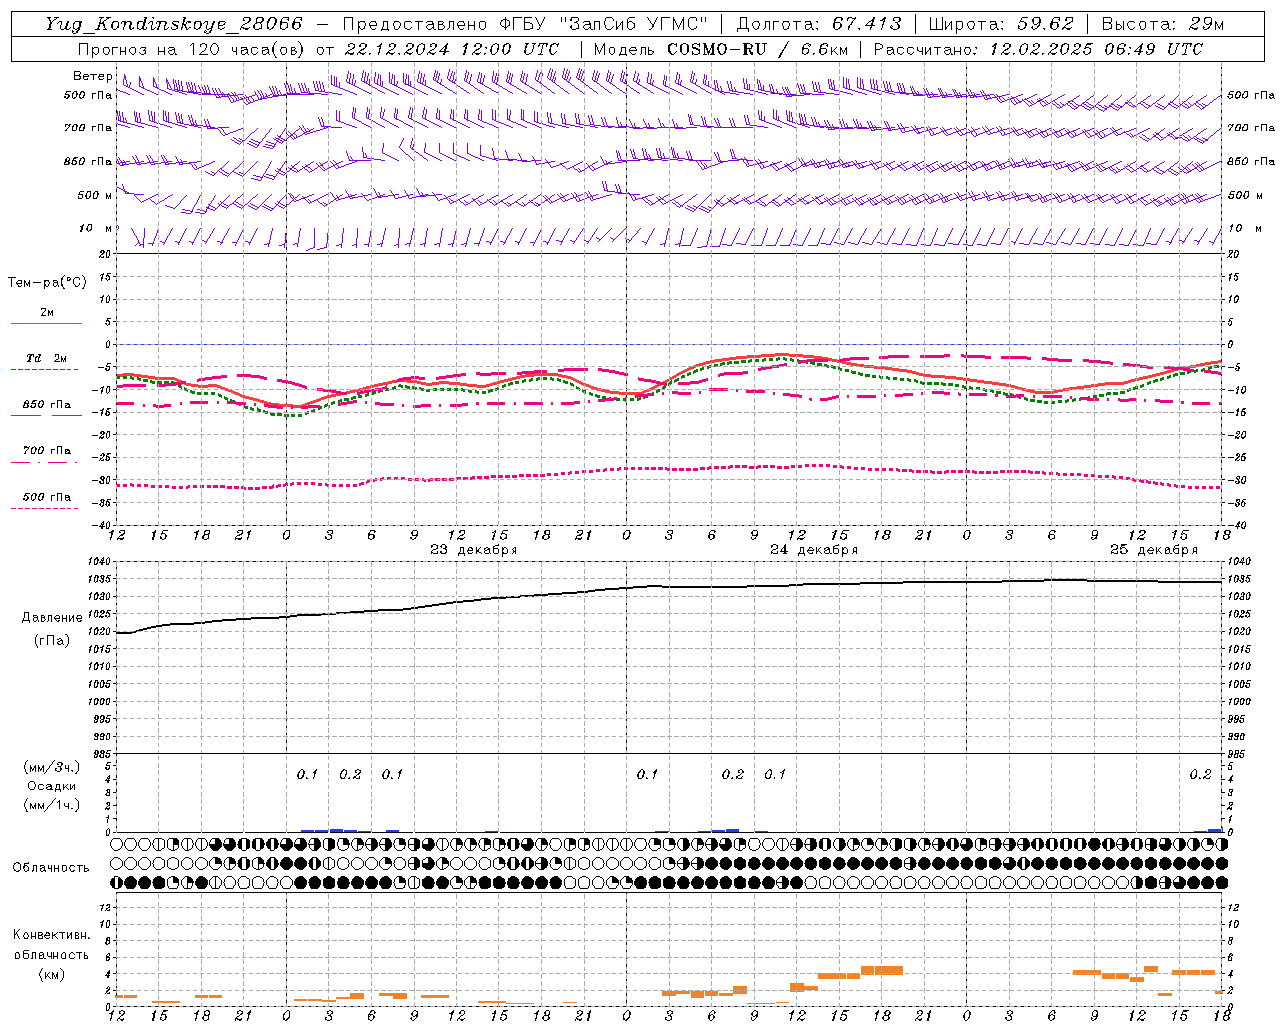Click the Ветер wind panel label

pyautogui.click(x=92, y=76)
